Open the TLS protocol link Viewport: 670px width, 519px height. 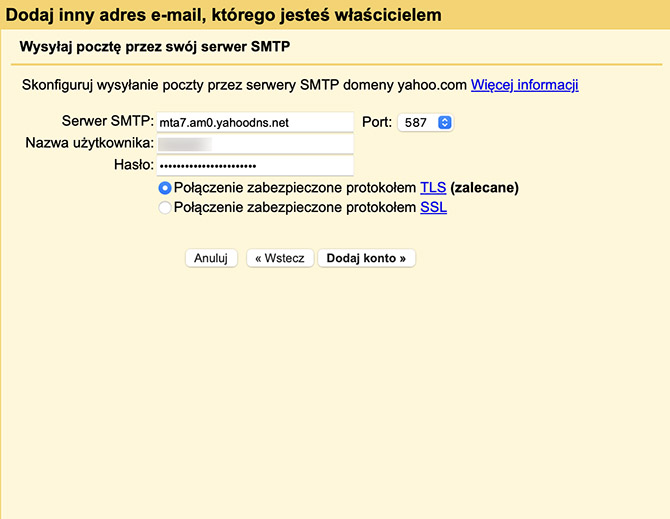tap(433, 188)
